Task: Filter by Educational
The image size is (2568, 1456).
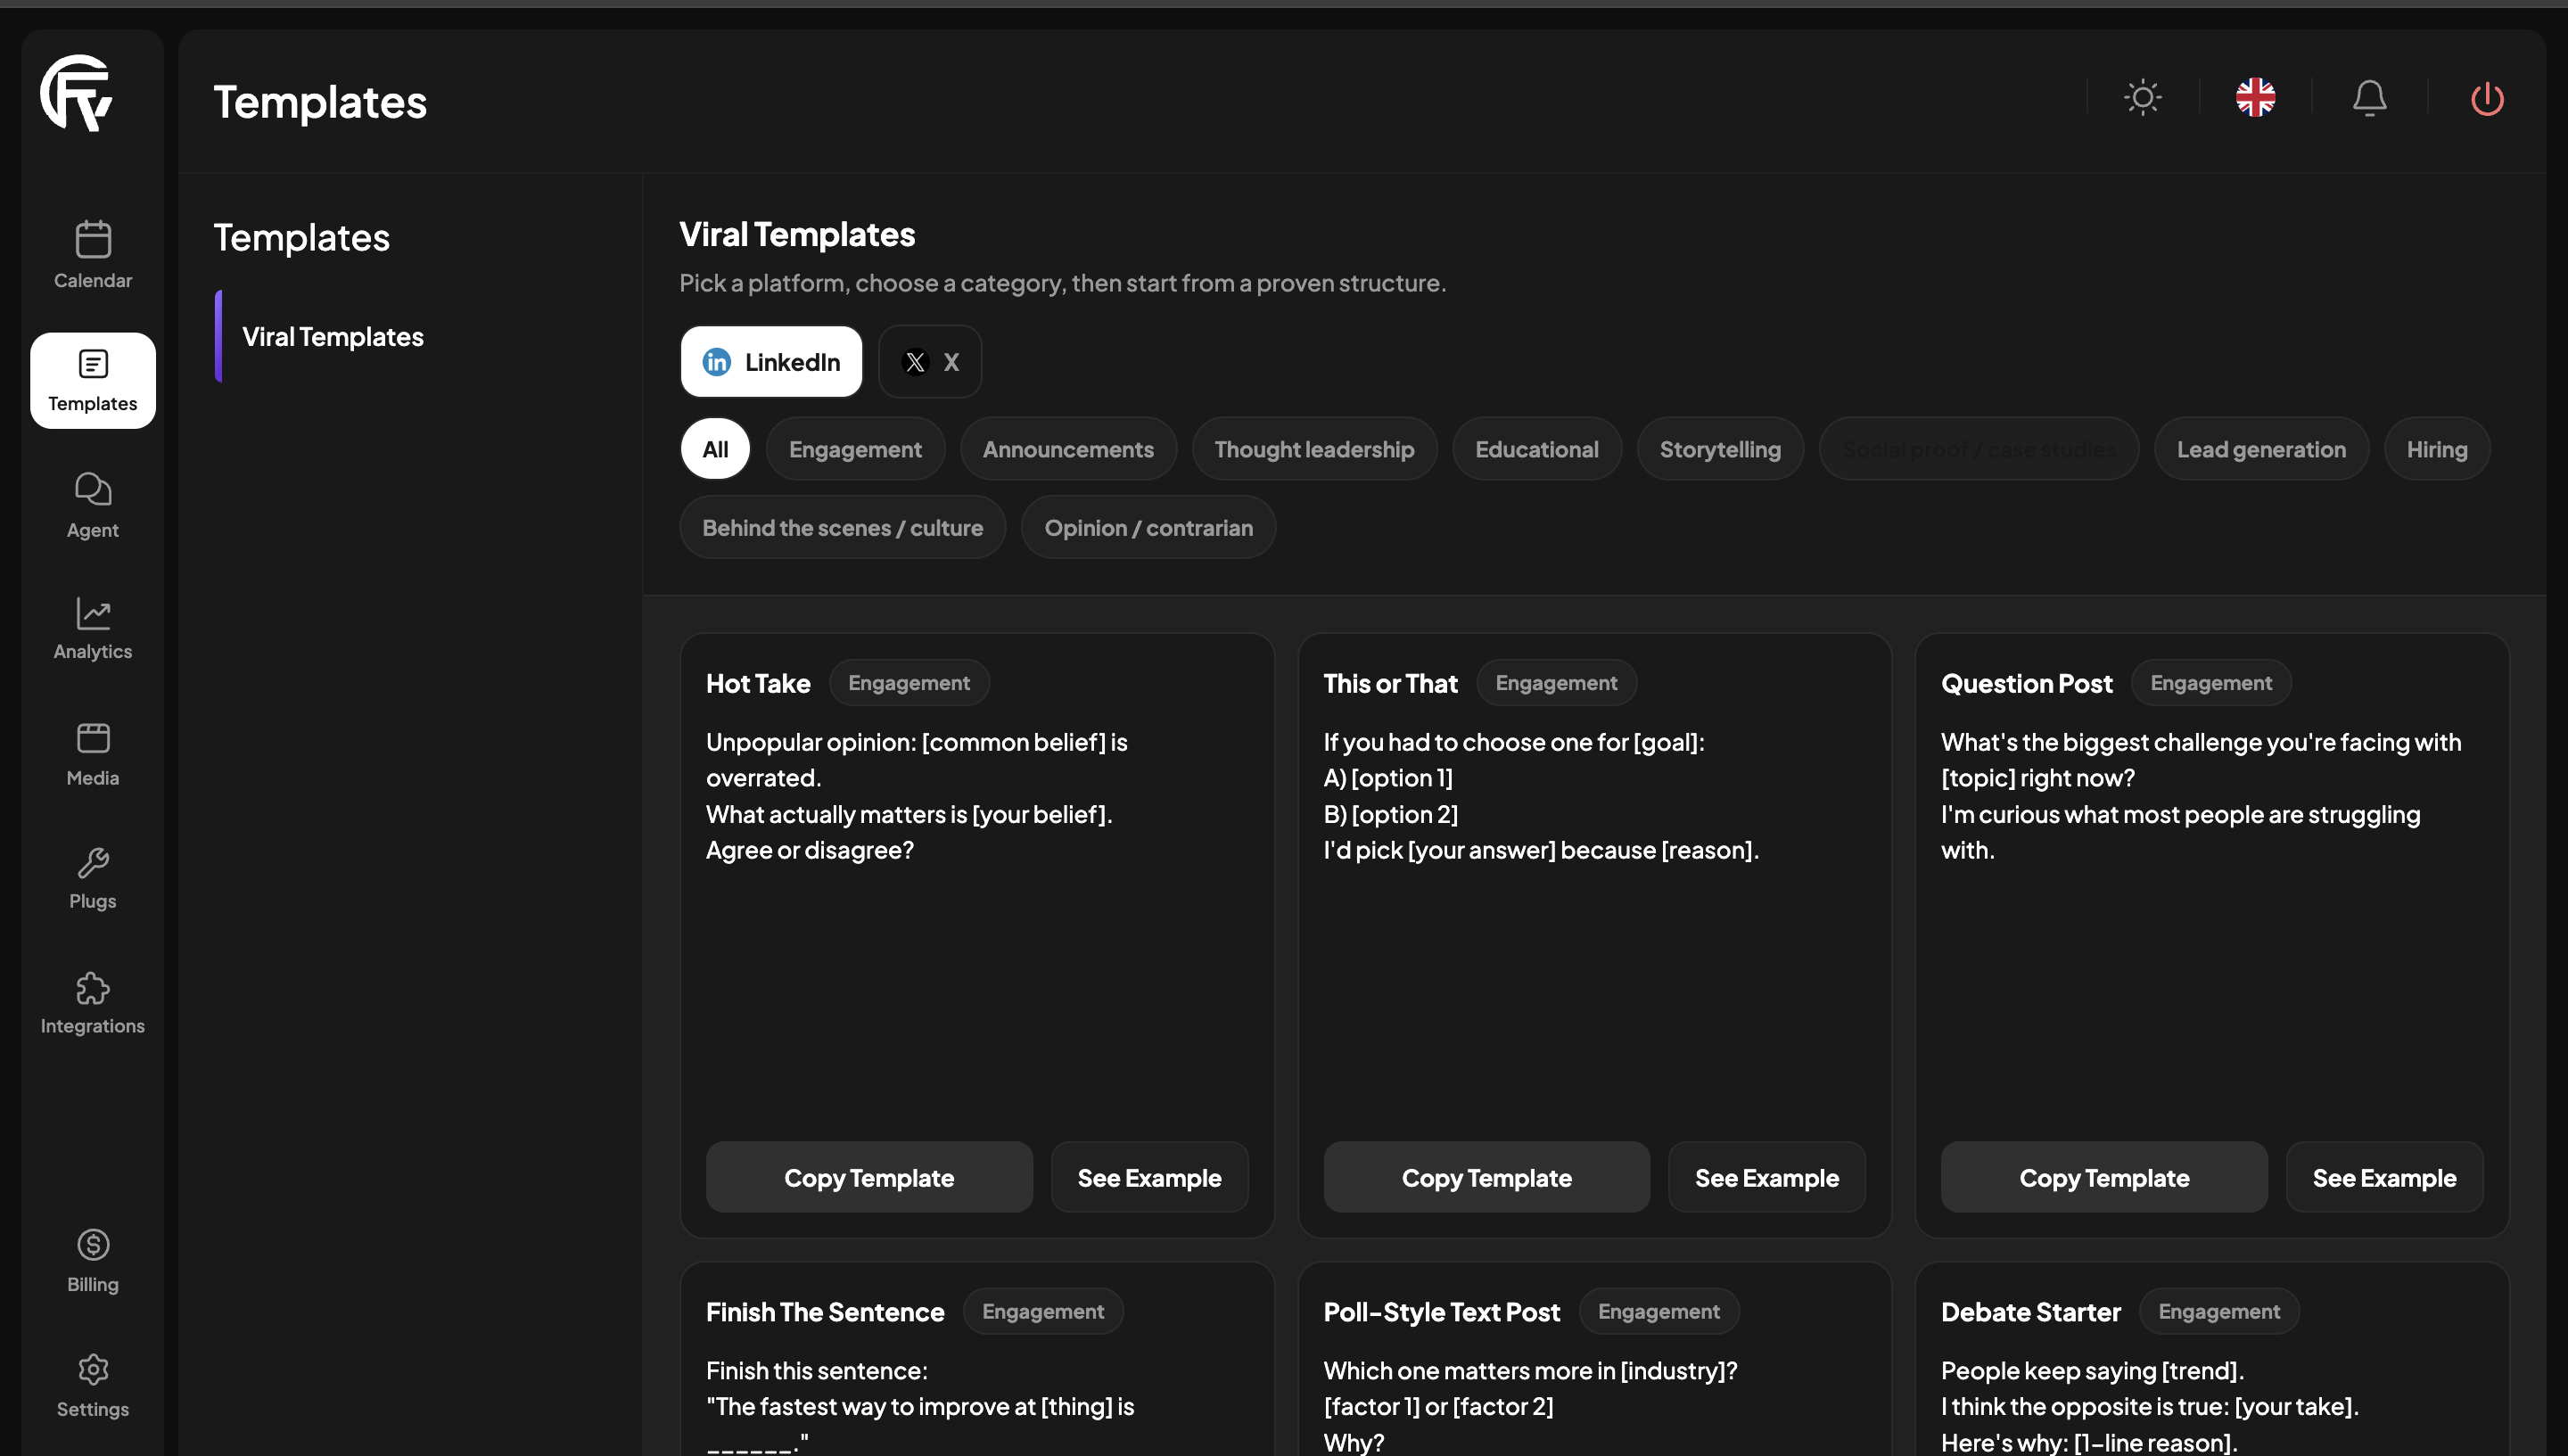Action: pyautogui.click(x=1537, y=449)
